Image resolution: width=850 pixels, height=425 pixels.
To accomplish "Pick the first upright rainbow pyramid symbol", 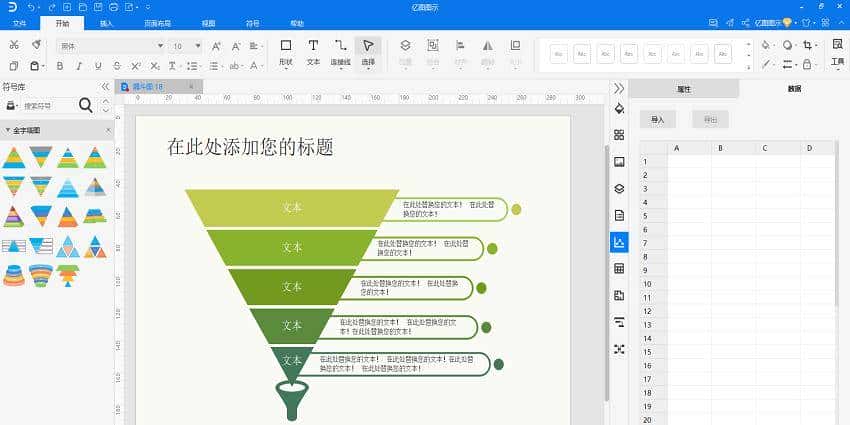I will (x=14, y=157).
